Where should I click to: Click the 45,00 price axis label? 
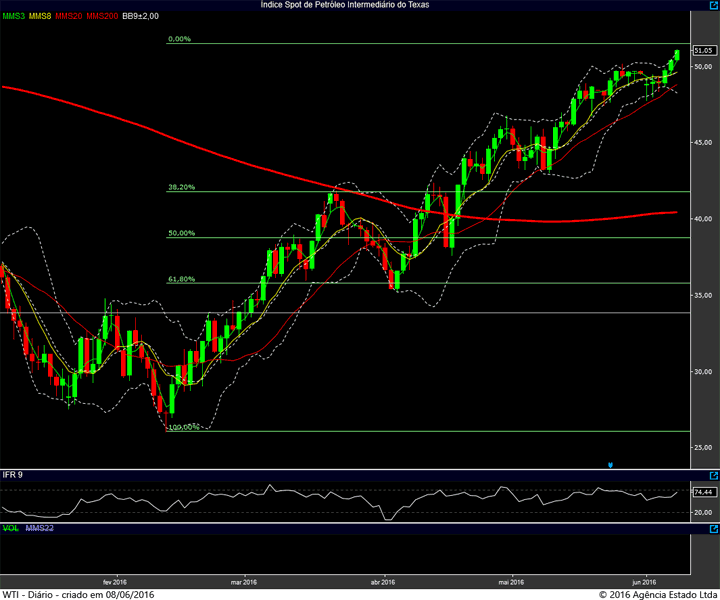tap(703, 143)
